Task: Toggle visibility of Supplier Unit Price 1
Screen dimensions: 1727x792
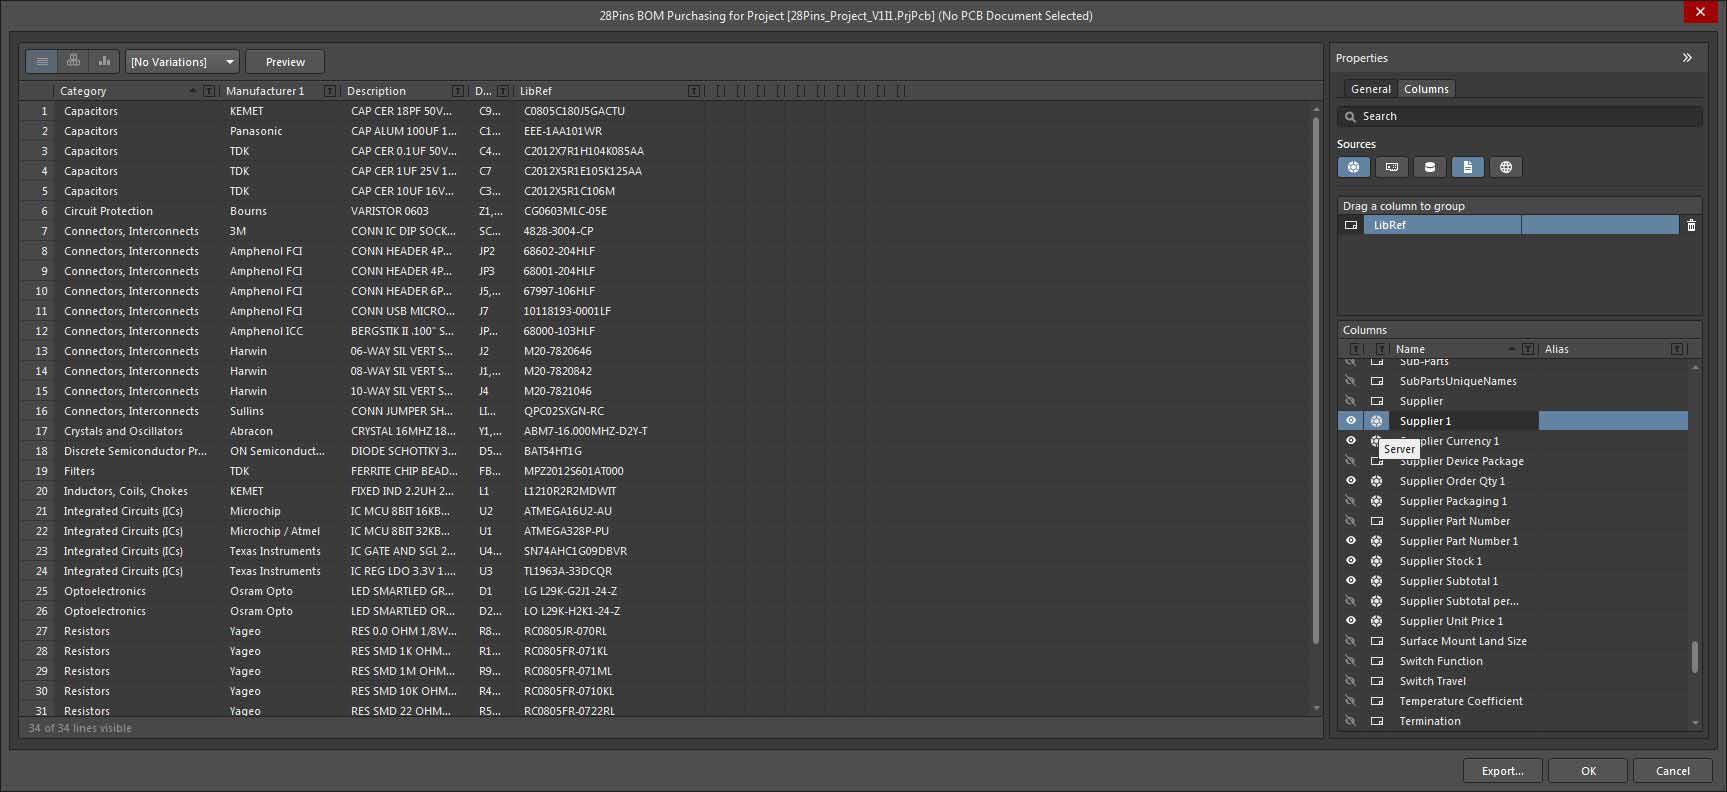Action: (x=1351, y=621)
